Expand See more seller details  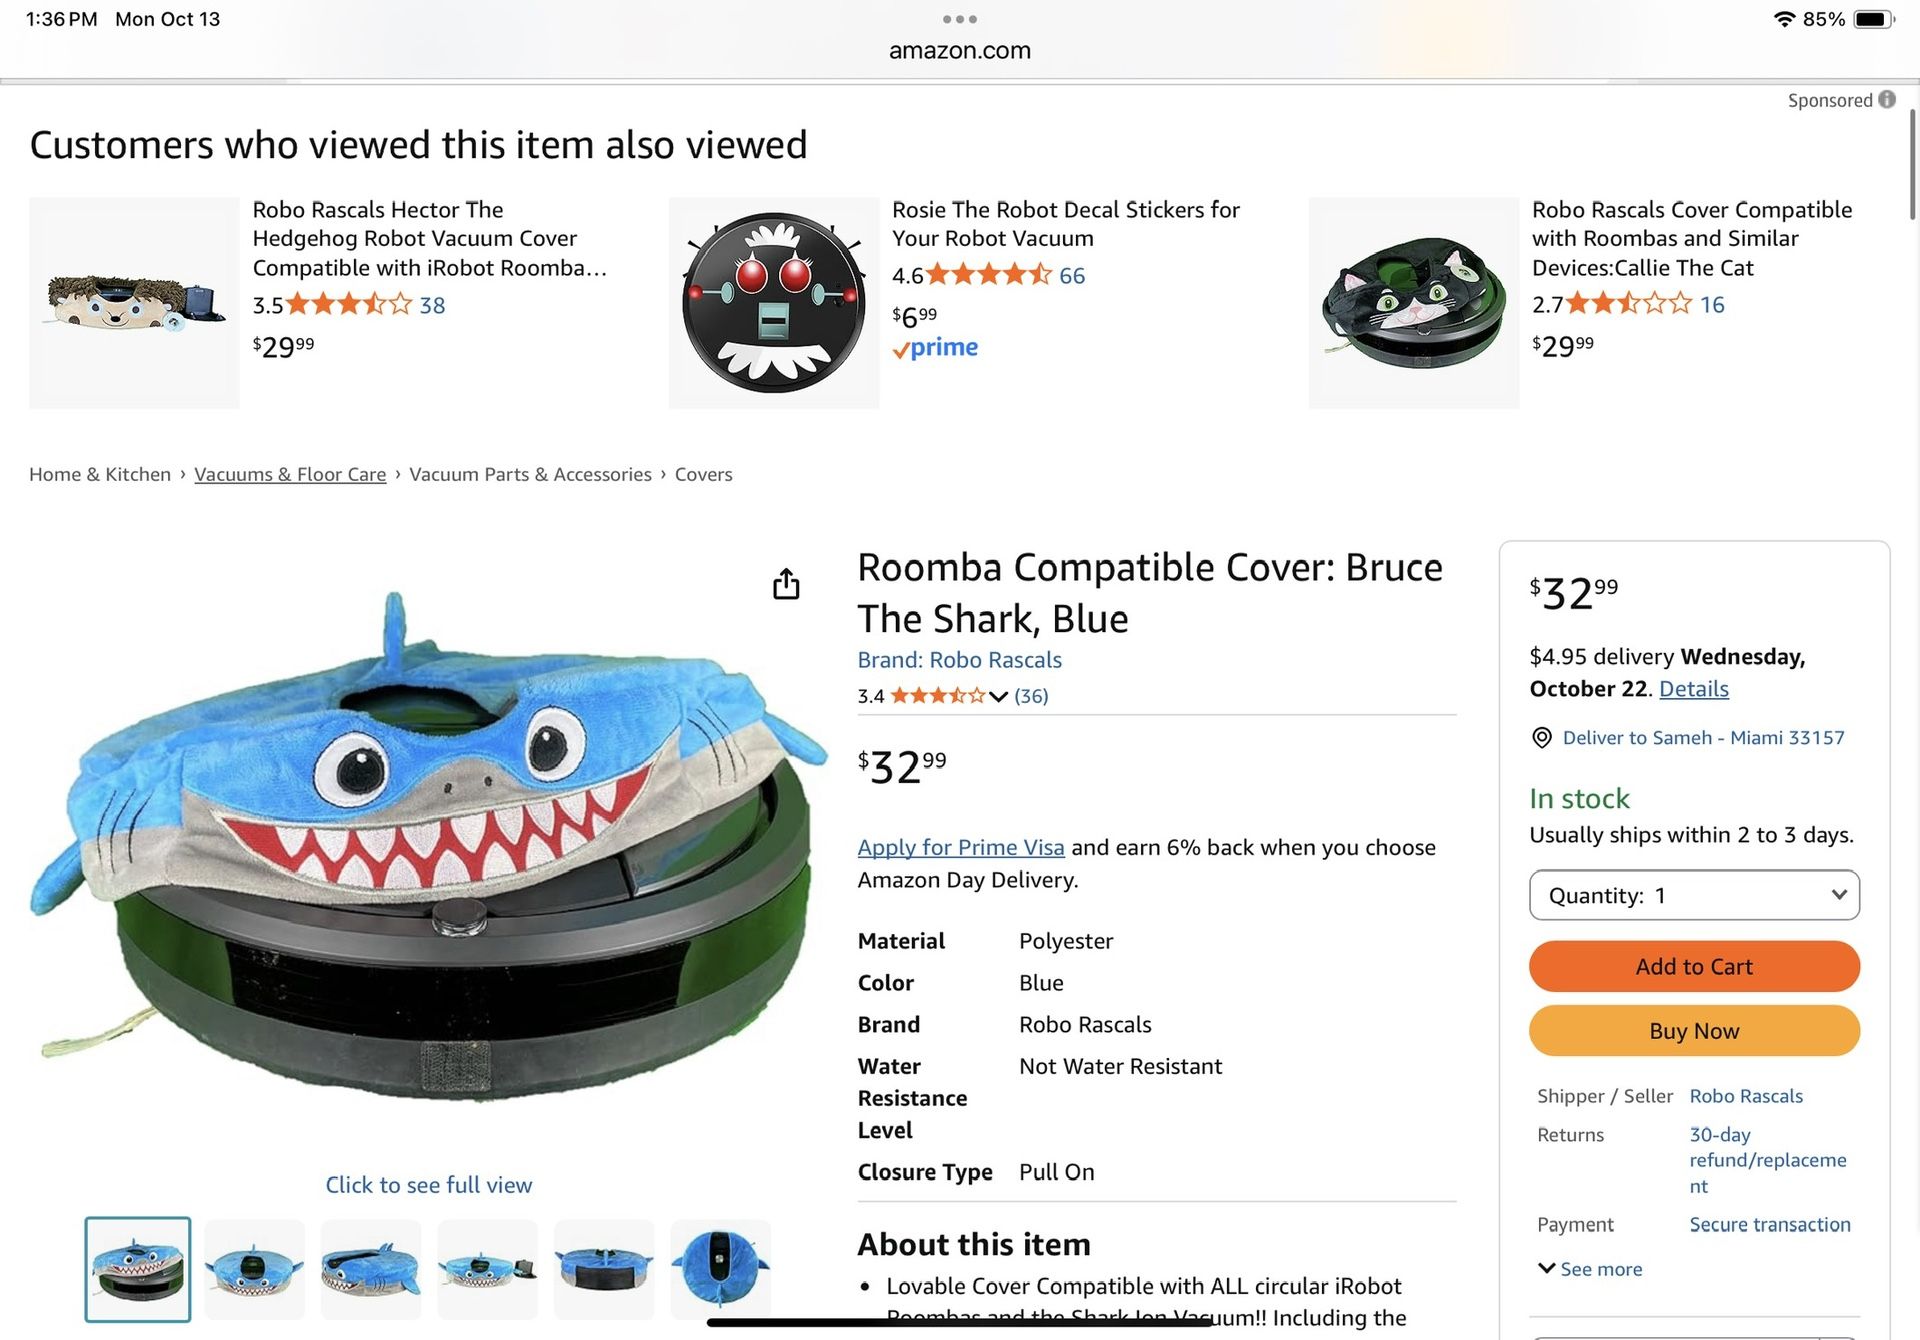1590,1269
